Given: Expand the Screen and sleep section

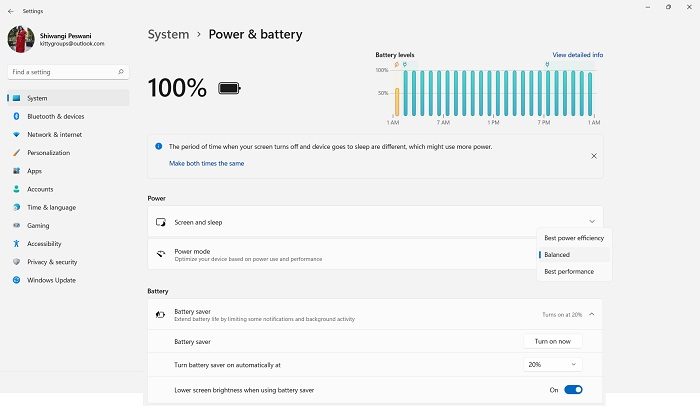Looking at the screenshot, I should click(375, 221).
